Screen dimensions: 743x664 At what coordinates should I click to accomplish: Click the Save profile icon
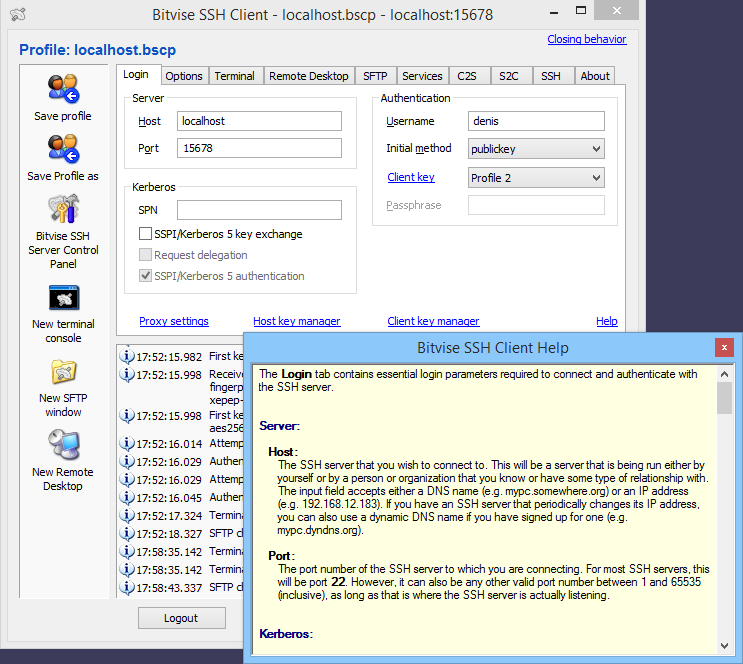(x=63, y=89)
